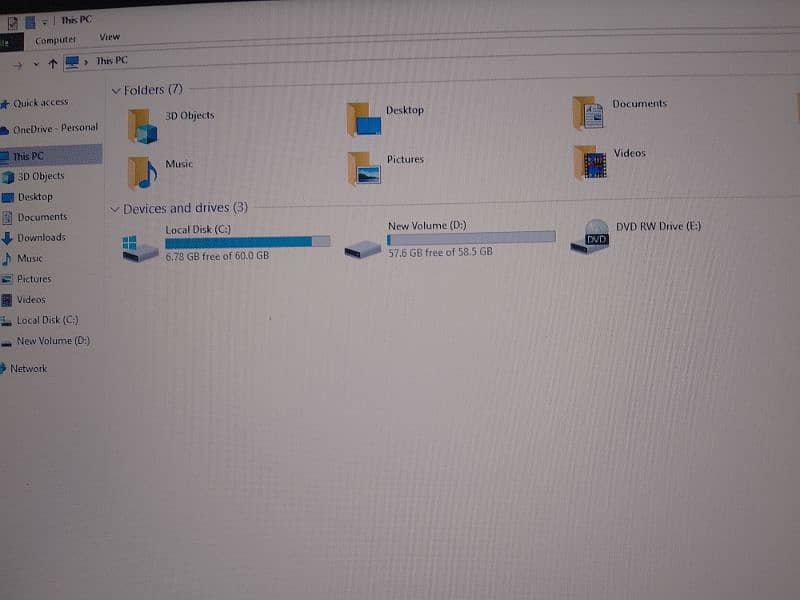Open the Computer ribbon tab

[55, 40]
